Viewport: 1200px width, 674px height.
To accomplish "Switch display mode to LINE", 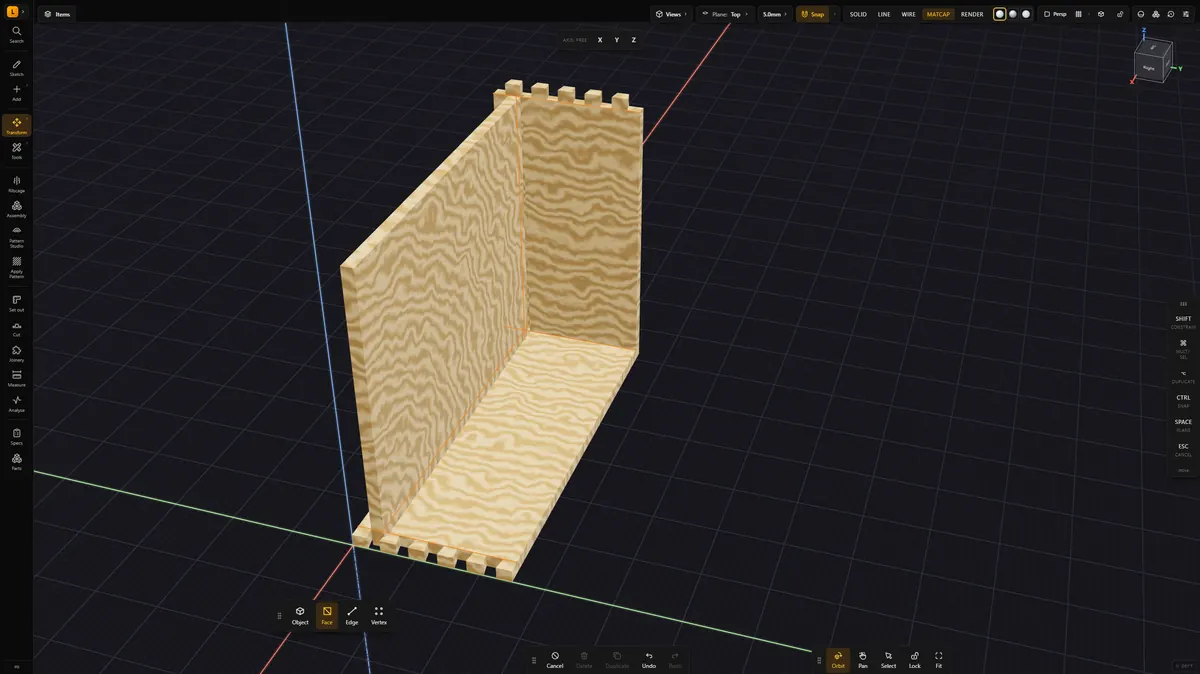I will (x=884, y=14).
